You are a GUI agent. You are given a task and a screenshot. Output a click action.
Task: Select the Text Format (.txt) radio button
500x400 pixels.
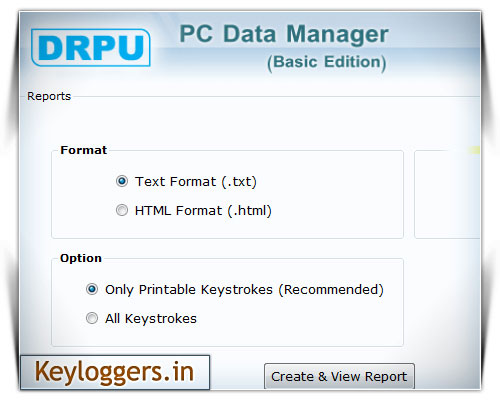tap(122, 181)
